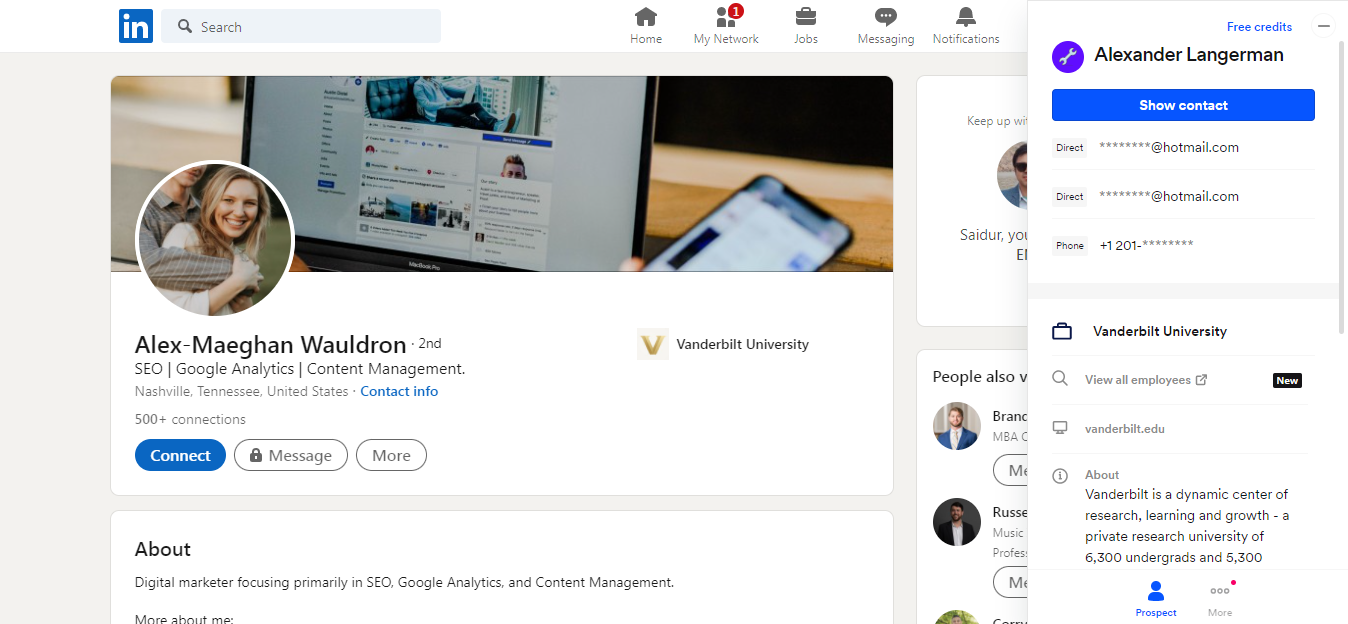Click the Alex-Maeghan Wauldron name heading
Screen dimensions: 1348x624
(x=270, y=345)
